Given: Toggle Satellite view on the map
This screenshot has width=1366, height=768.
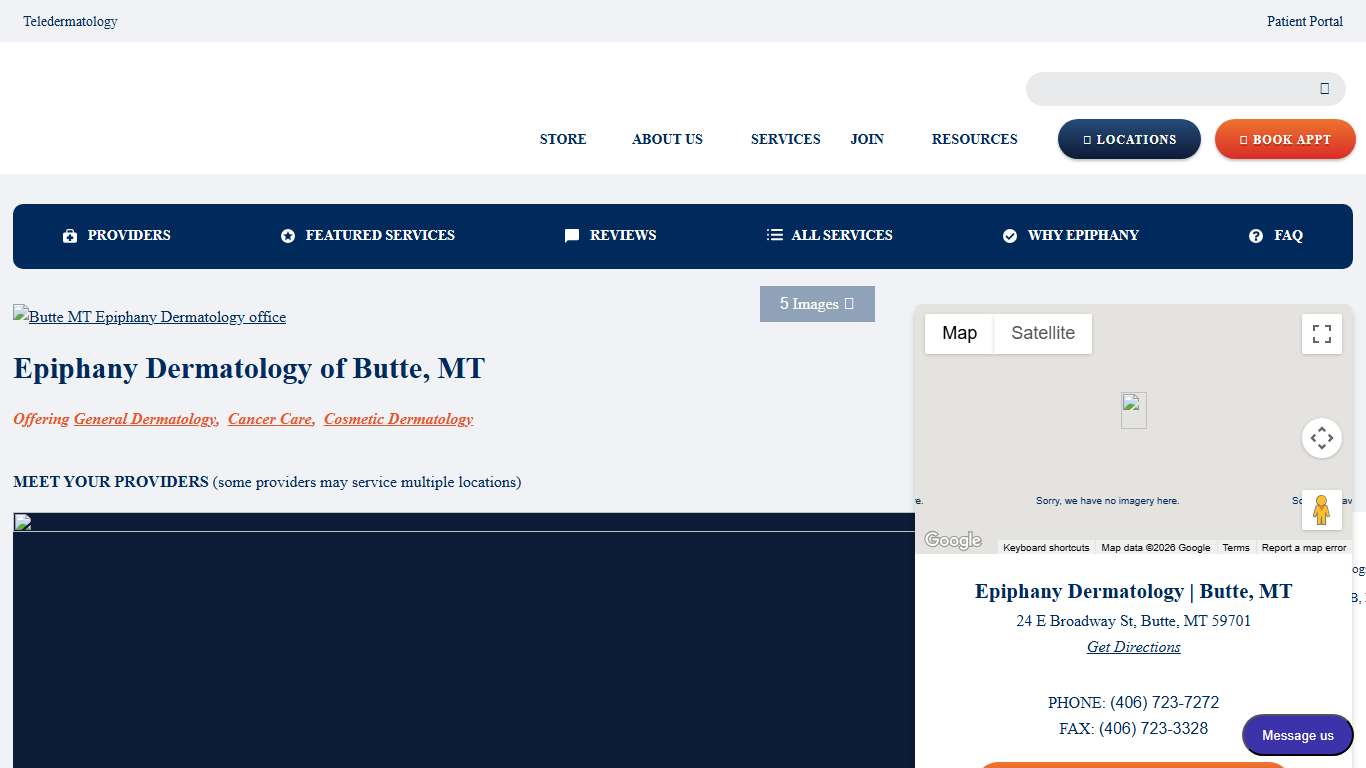Looking at the screenshot, I should (x=1043, y=333).
